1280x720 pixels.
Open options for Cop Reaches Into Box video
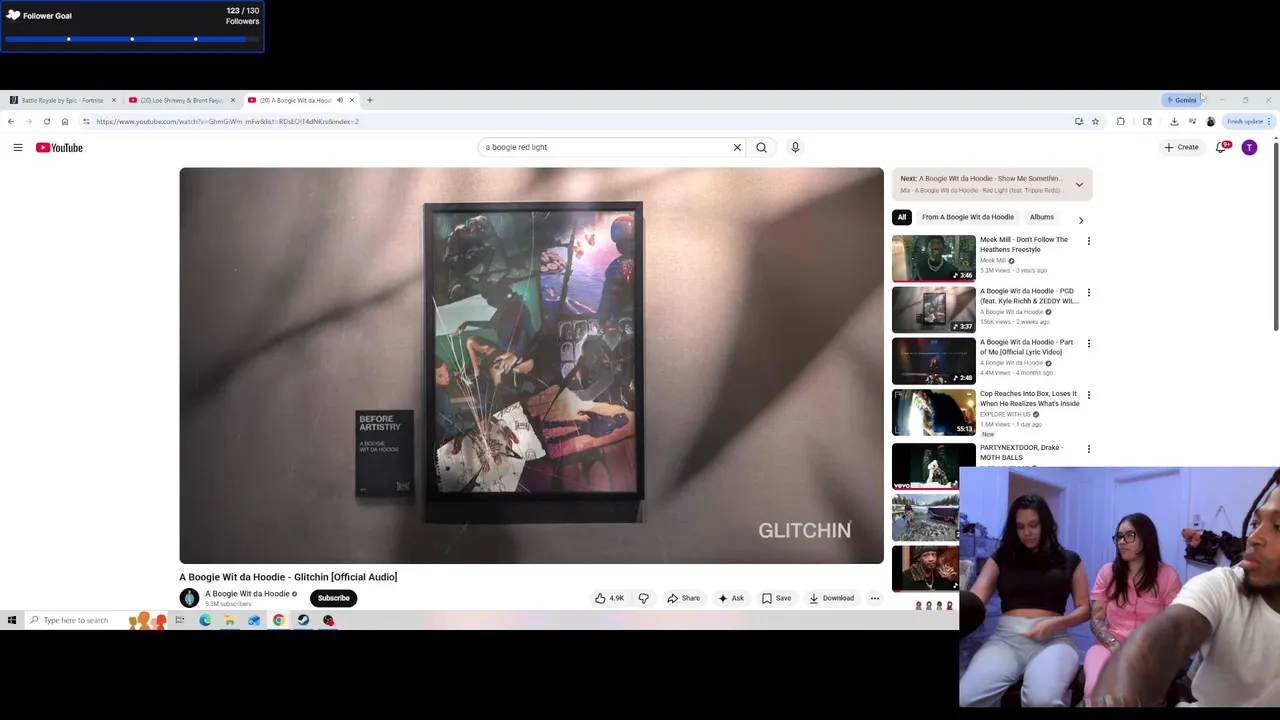[x=1088, y=395]
